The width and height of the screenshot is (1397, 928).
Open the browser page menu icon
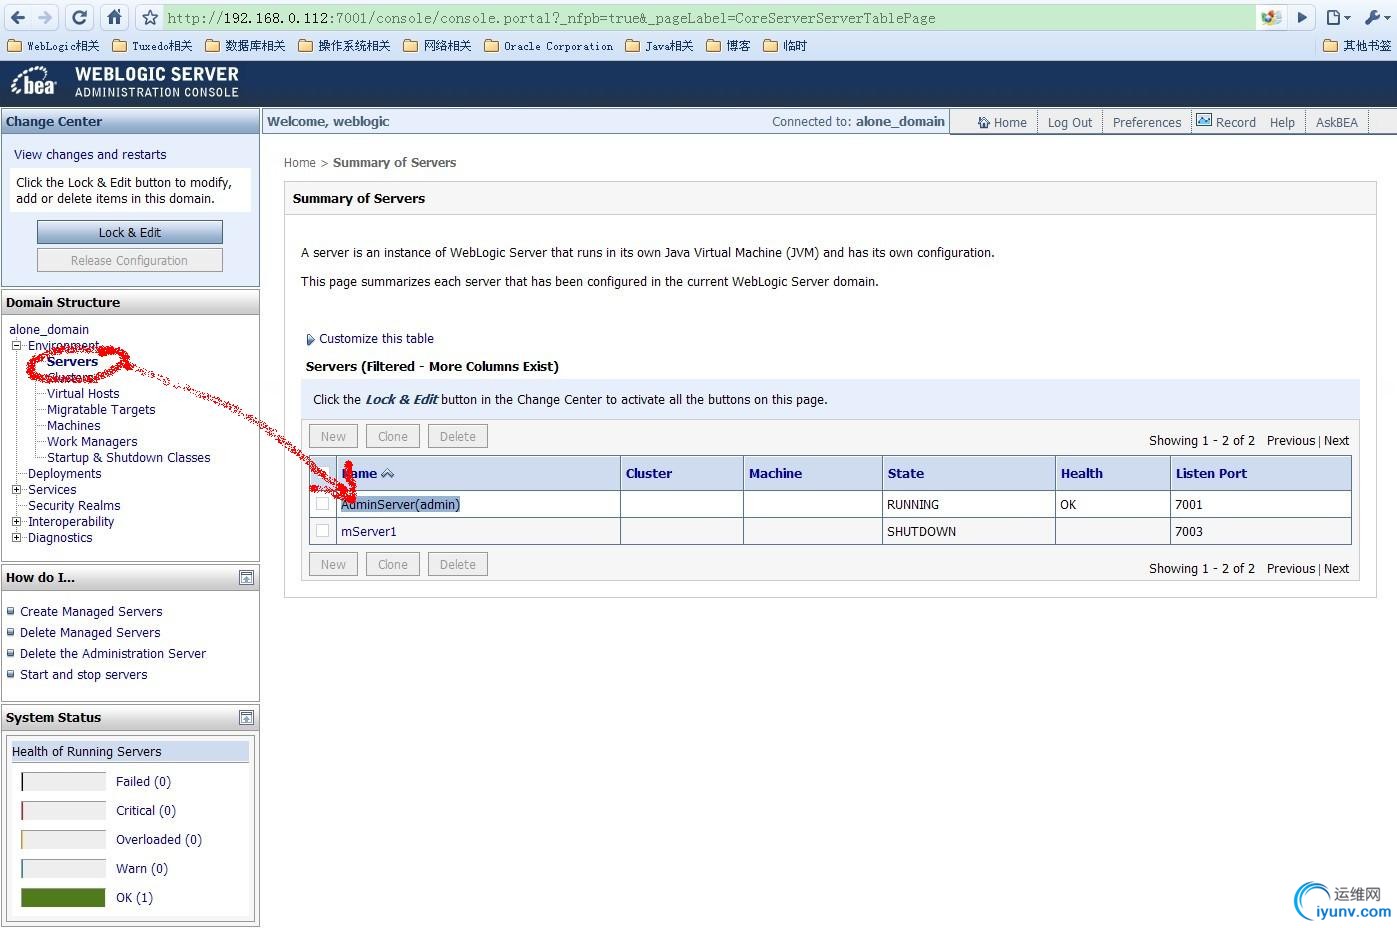pos(1338,17)
